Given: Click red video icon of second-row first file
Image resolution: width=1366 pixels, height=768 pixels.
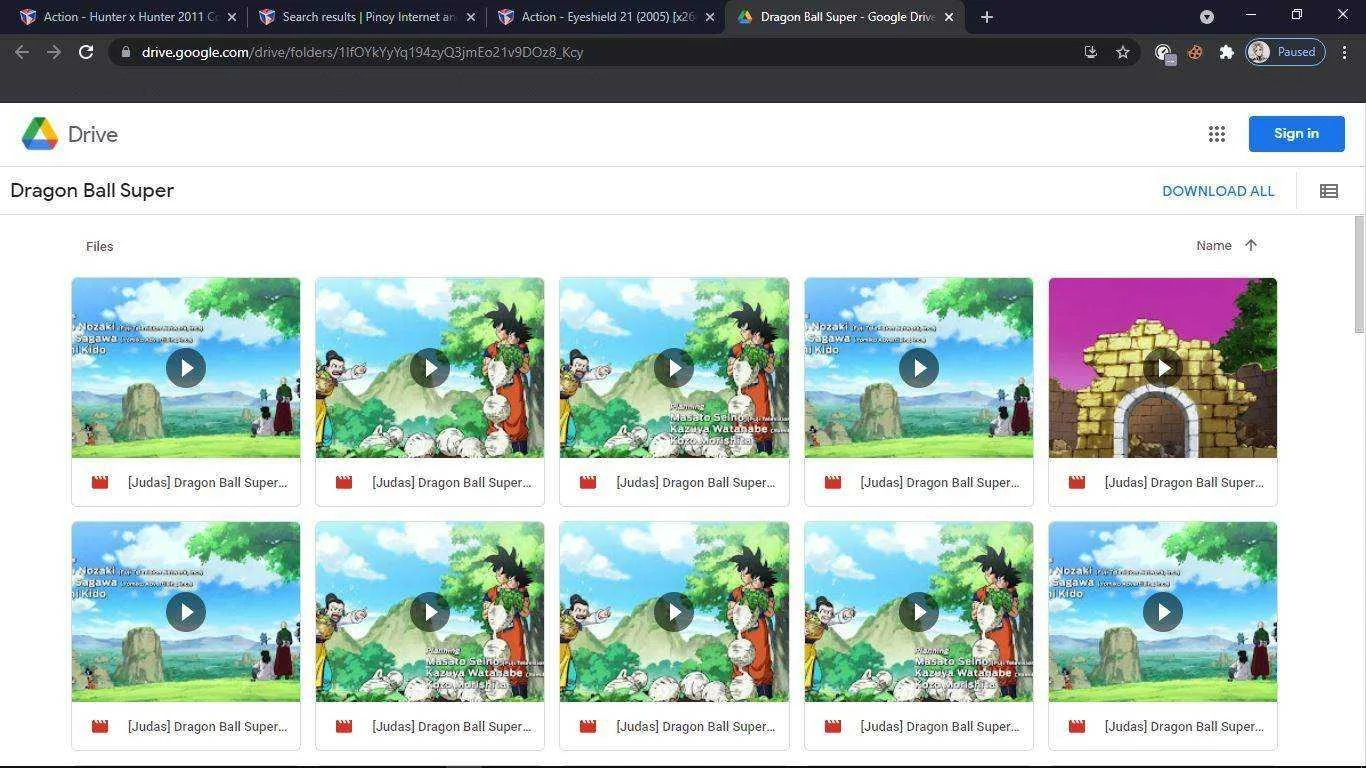Looking at the screenshot, I should point(100,726).
